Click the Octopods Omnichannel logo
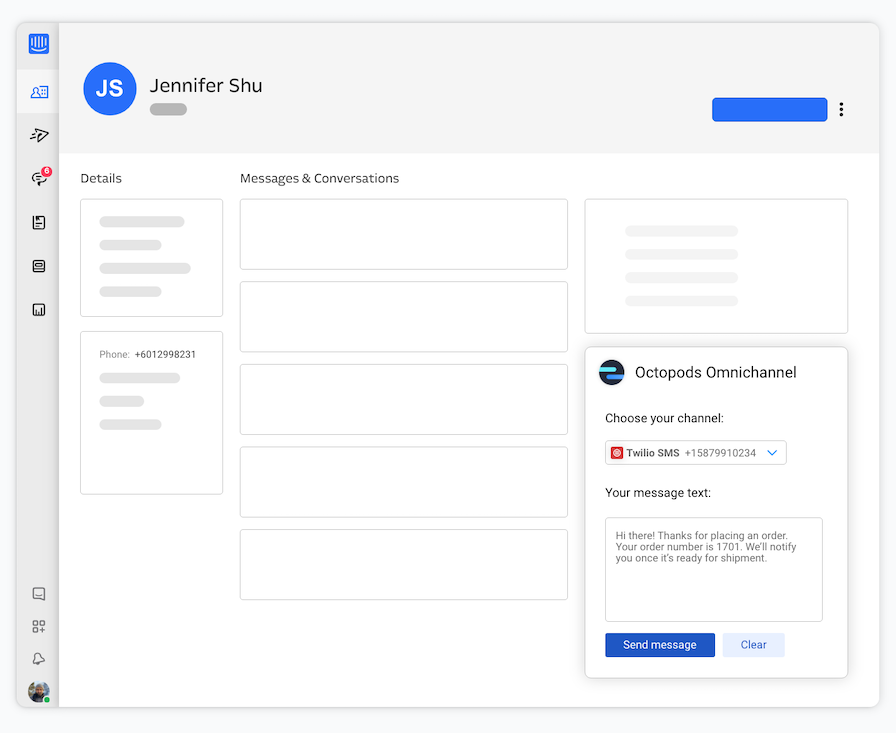Image resolution: width=896 pixels, height=733 pixels. point(612,372)
